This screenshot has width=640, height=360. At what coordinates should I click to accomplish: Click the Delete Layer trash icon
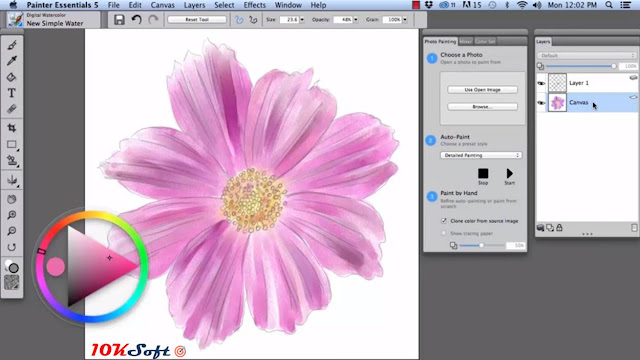(634, 228)
